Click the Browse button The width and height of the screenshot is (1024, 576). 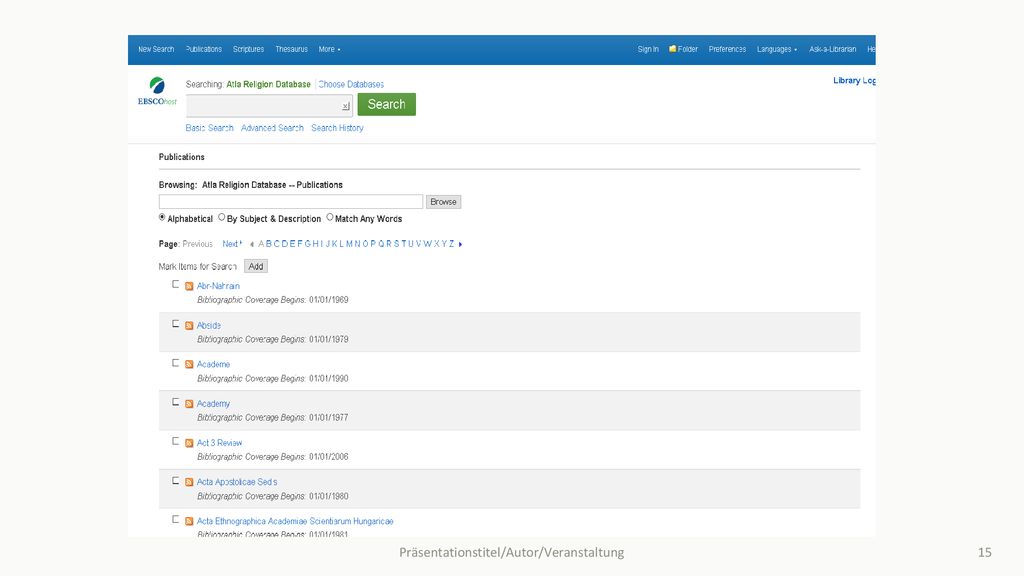pyautogui.click(x=443, y=202)
